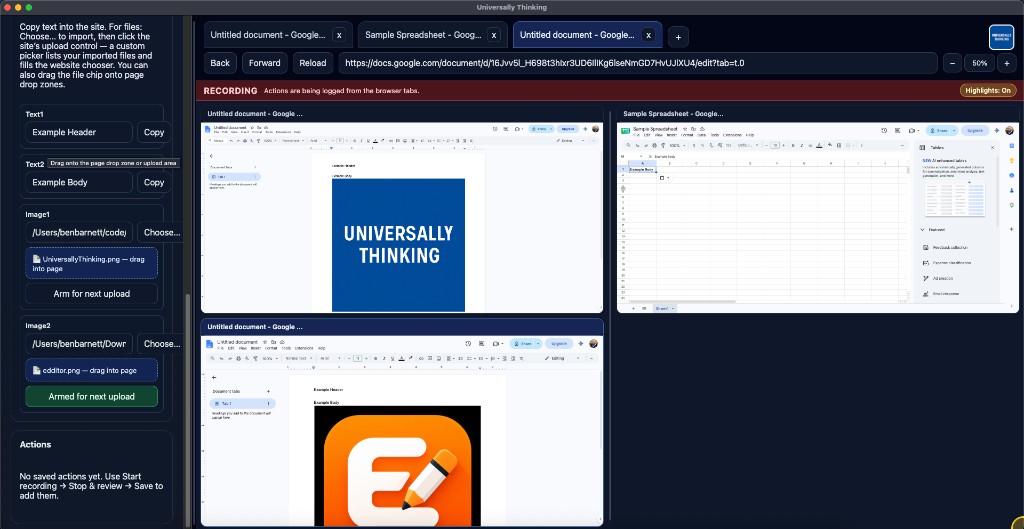
Task: Switch to first Untitled document tab
Action: point(268,35)
